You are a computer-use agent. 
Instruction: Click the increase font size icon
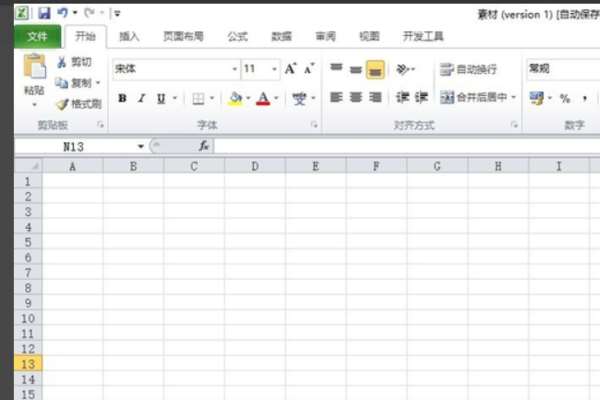point(290,69)
